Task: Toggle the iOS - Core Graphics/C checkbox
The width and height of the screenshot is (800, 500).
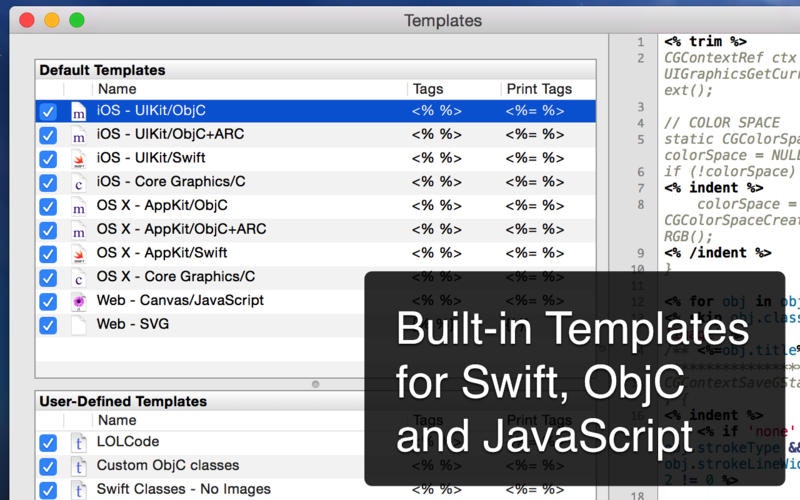Action: 48,183
